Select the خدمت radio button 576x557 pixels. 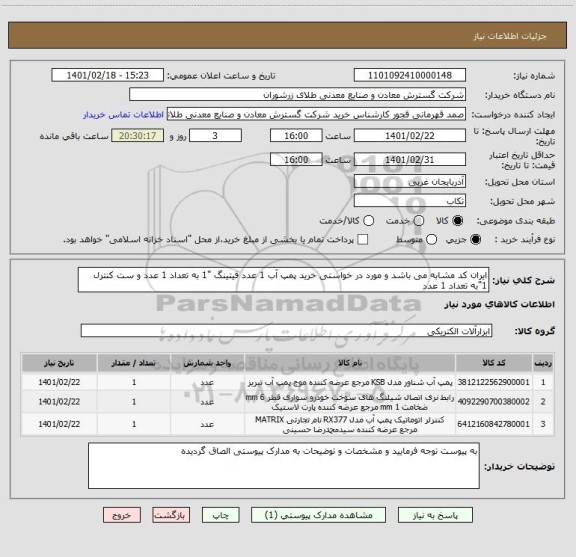pyautogui.click(x=419, y=221)
